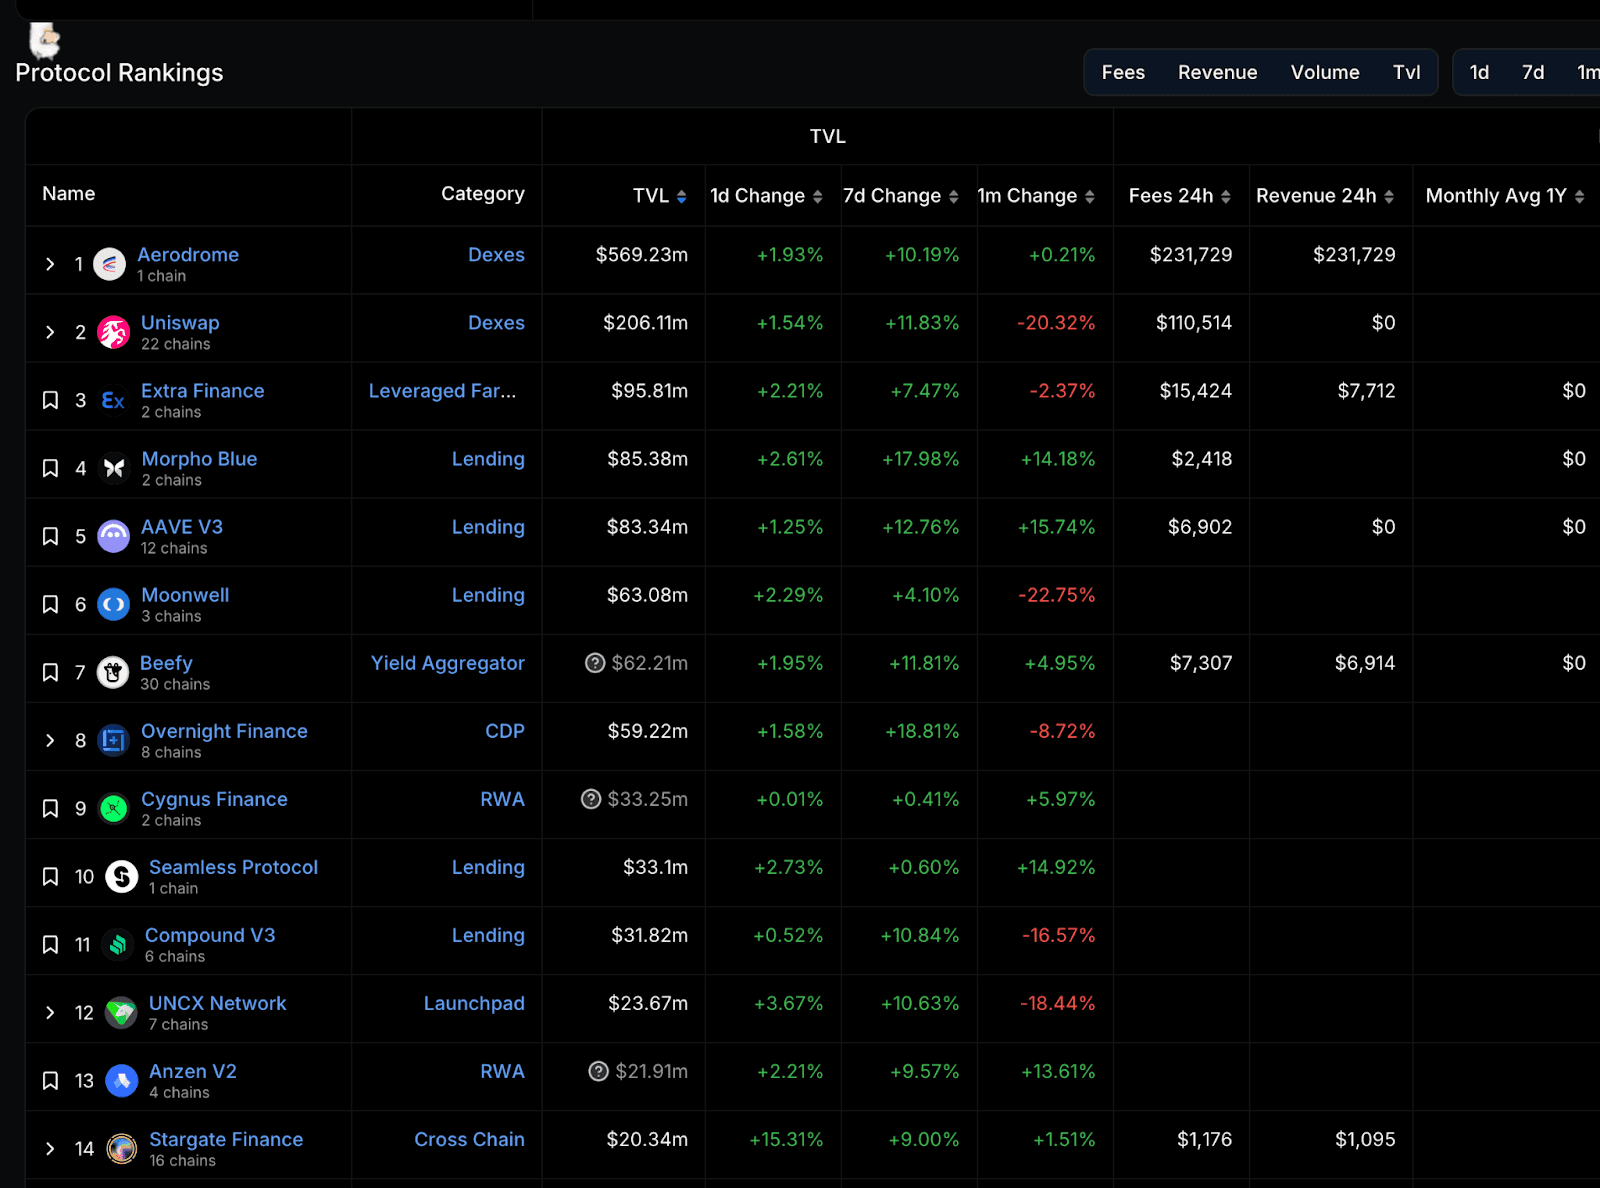Click the AAVE V3 ghost logo
Image resolution: width=1600 pixels, height=1188 pixels.
[113, 537]
